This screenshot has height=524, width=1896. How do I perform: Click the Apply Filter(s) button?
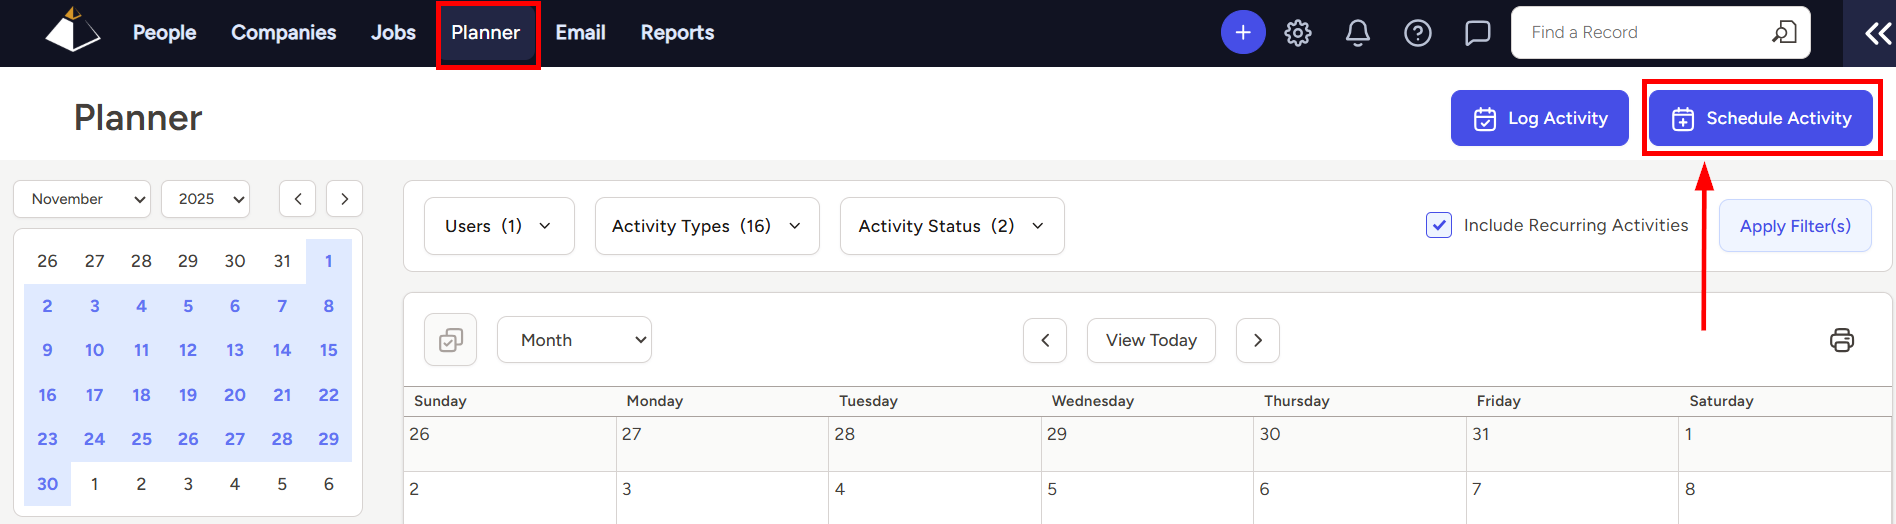tap(1795, 226)
